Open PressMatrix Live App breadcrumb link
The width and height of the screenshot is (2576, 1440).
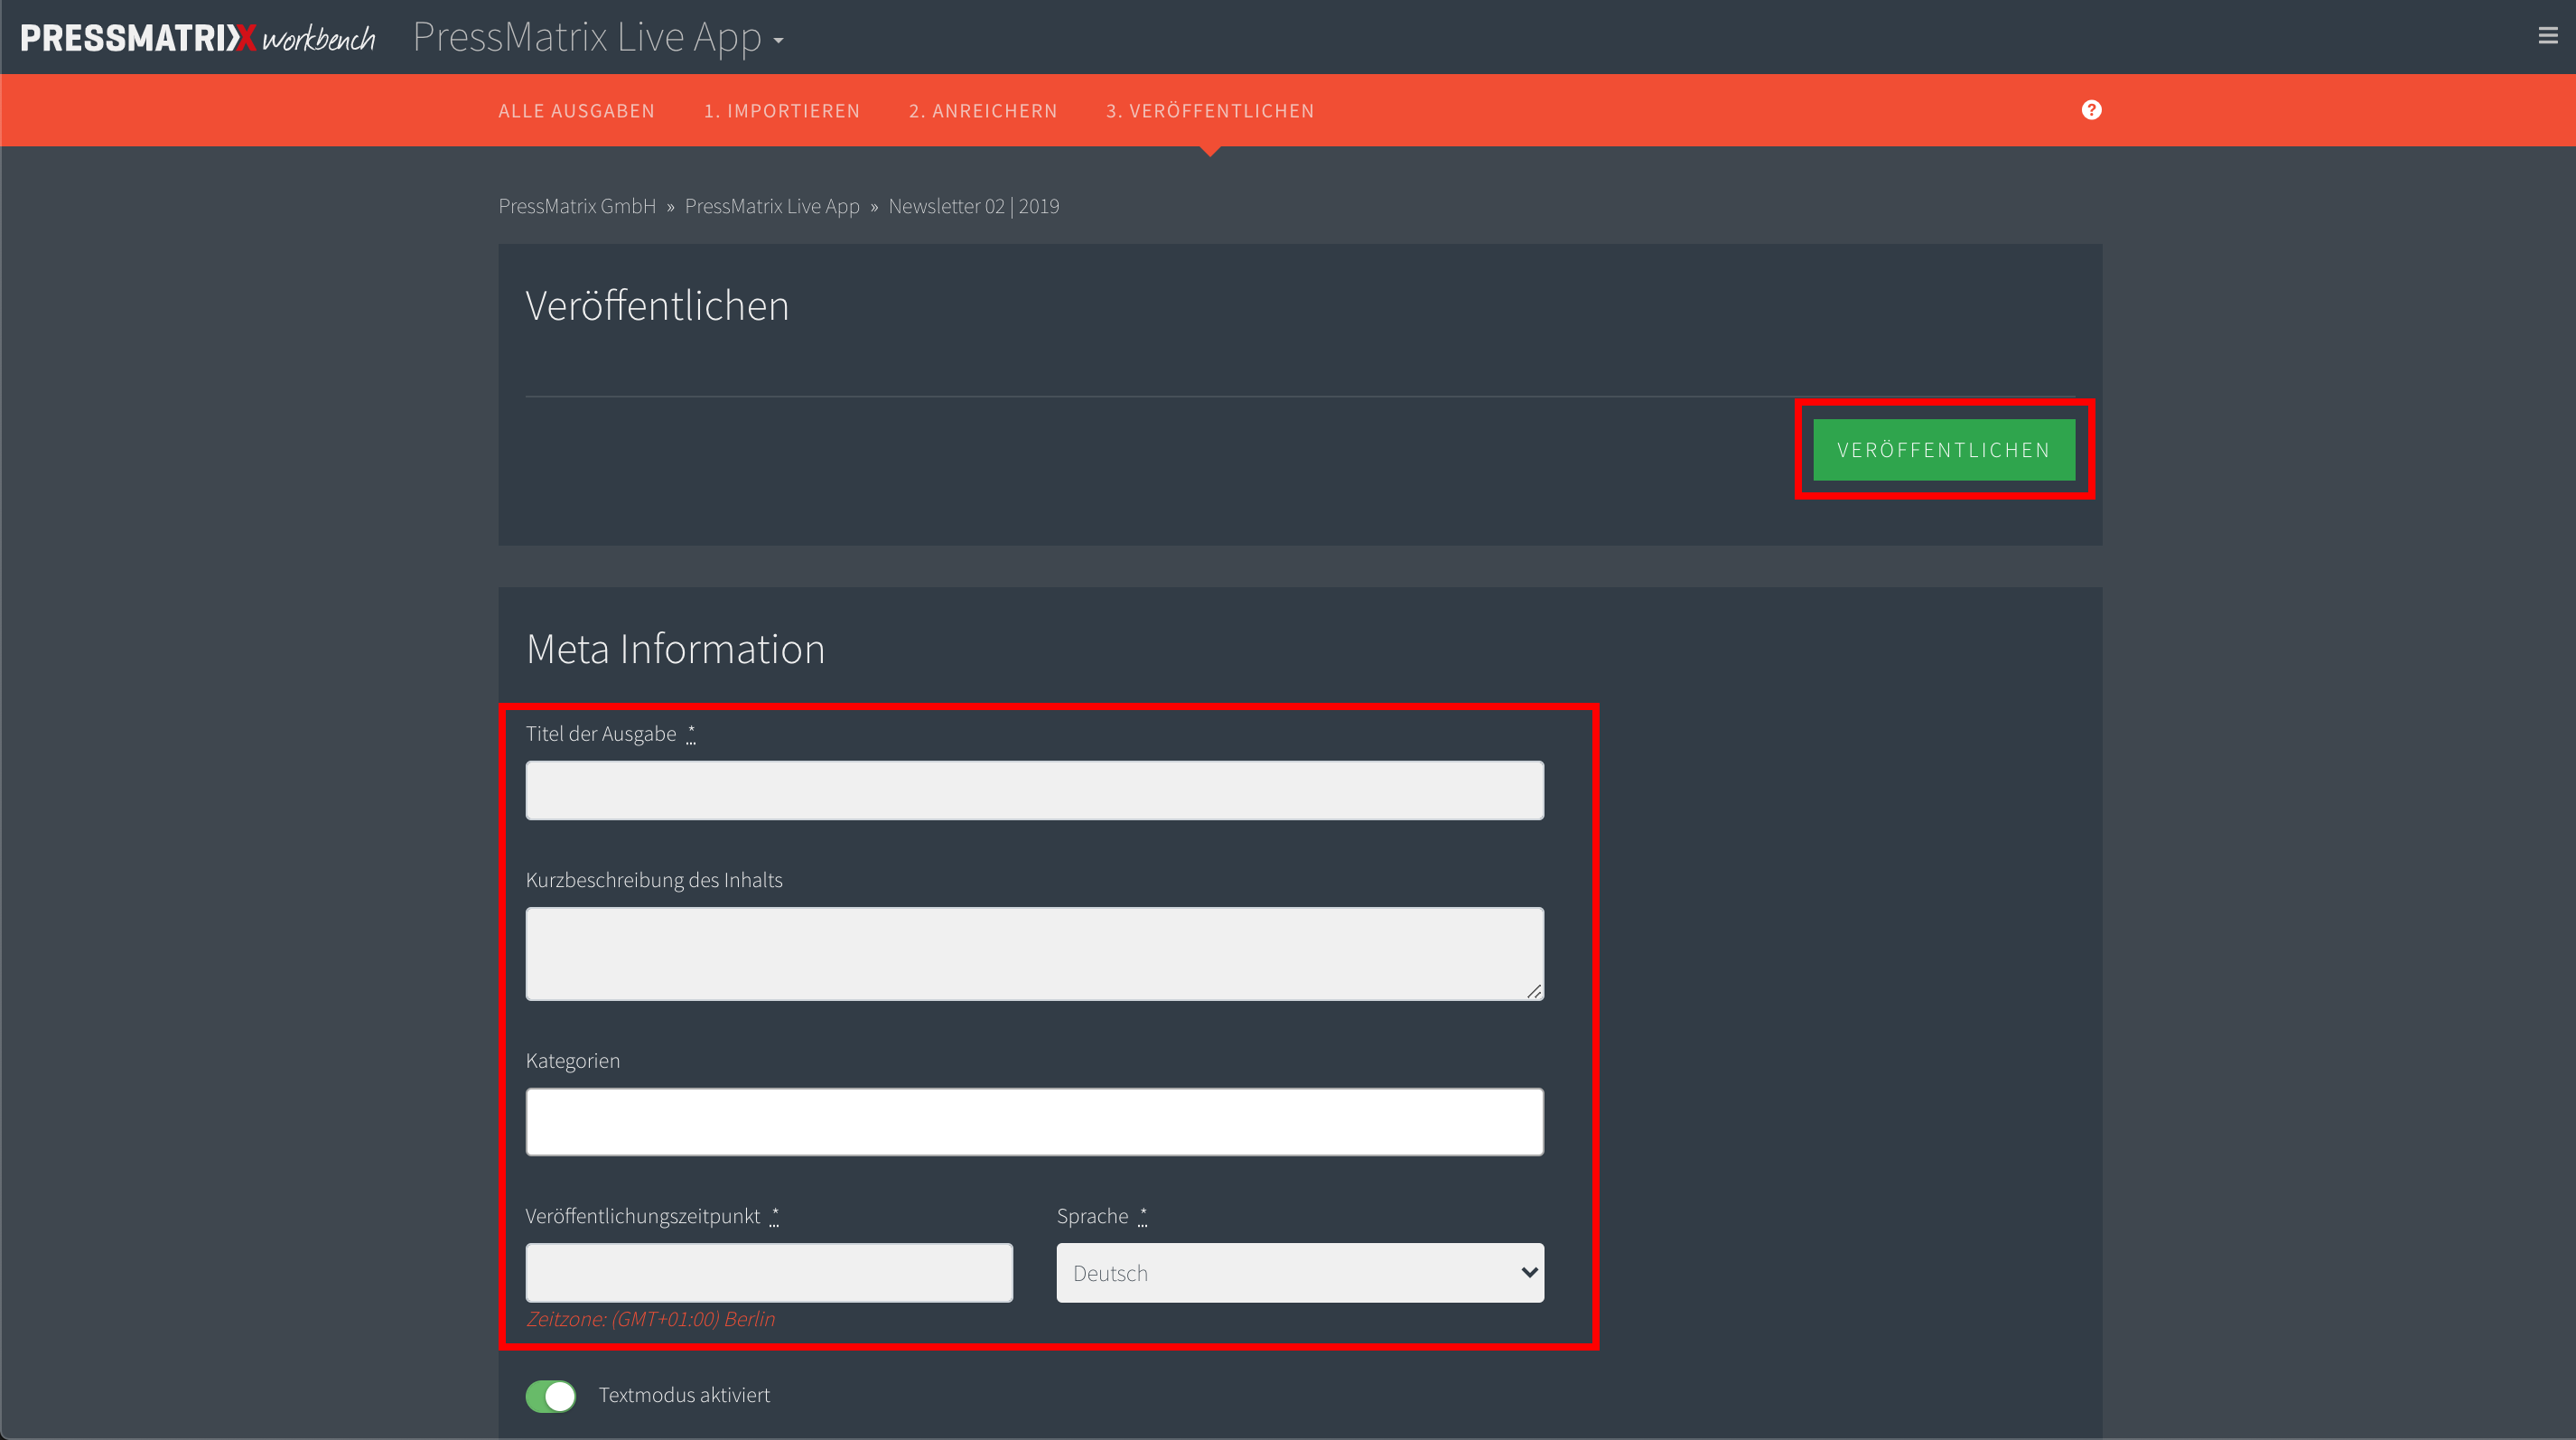(x=772, y=206)
